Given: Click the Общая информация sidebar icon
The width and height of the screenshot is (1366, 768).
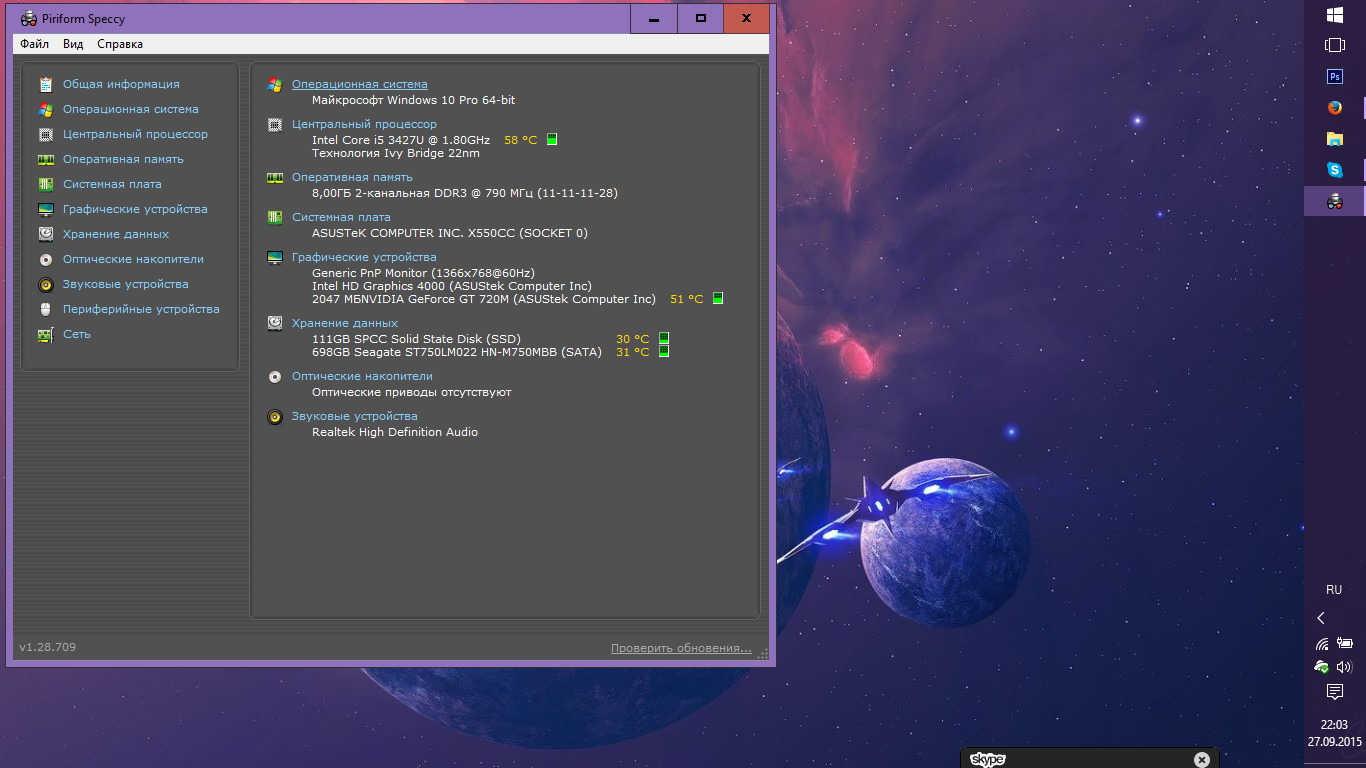Looking at the screenshot, I should (x=45, y=84).
